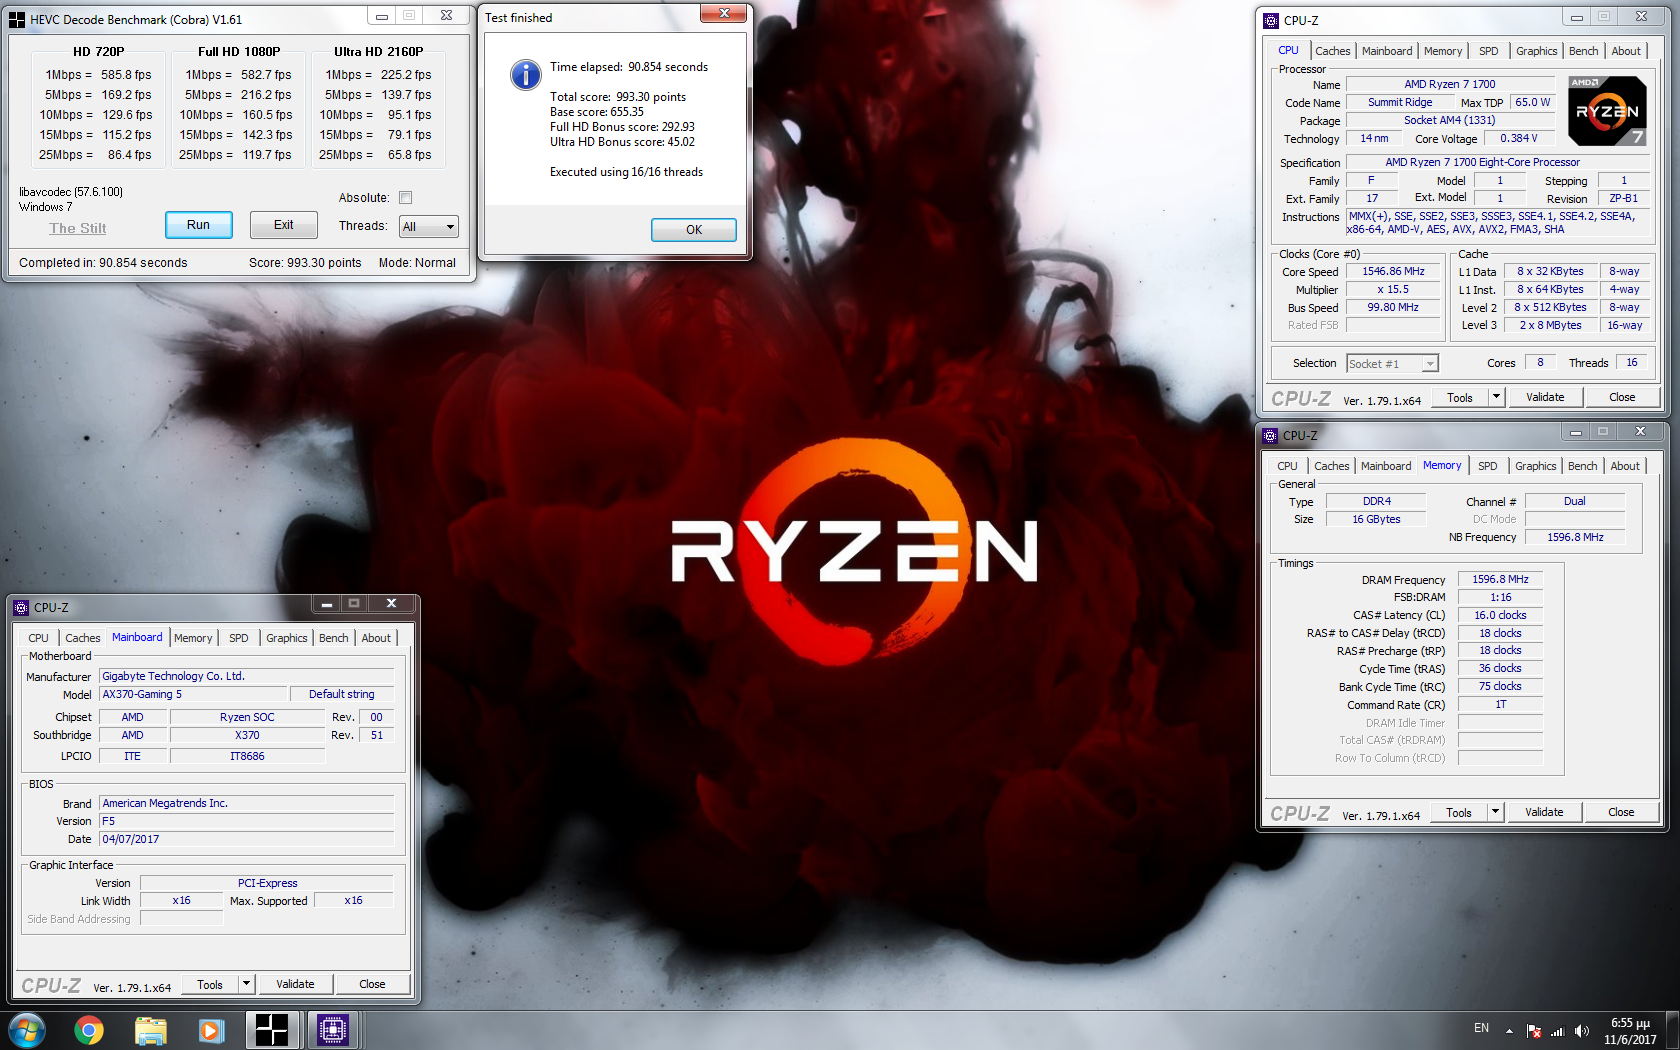This screenshot has width=1680, height=1050.
Task: Click Validate in top CPU-Z window
Action: tap(1545, 397)
